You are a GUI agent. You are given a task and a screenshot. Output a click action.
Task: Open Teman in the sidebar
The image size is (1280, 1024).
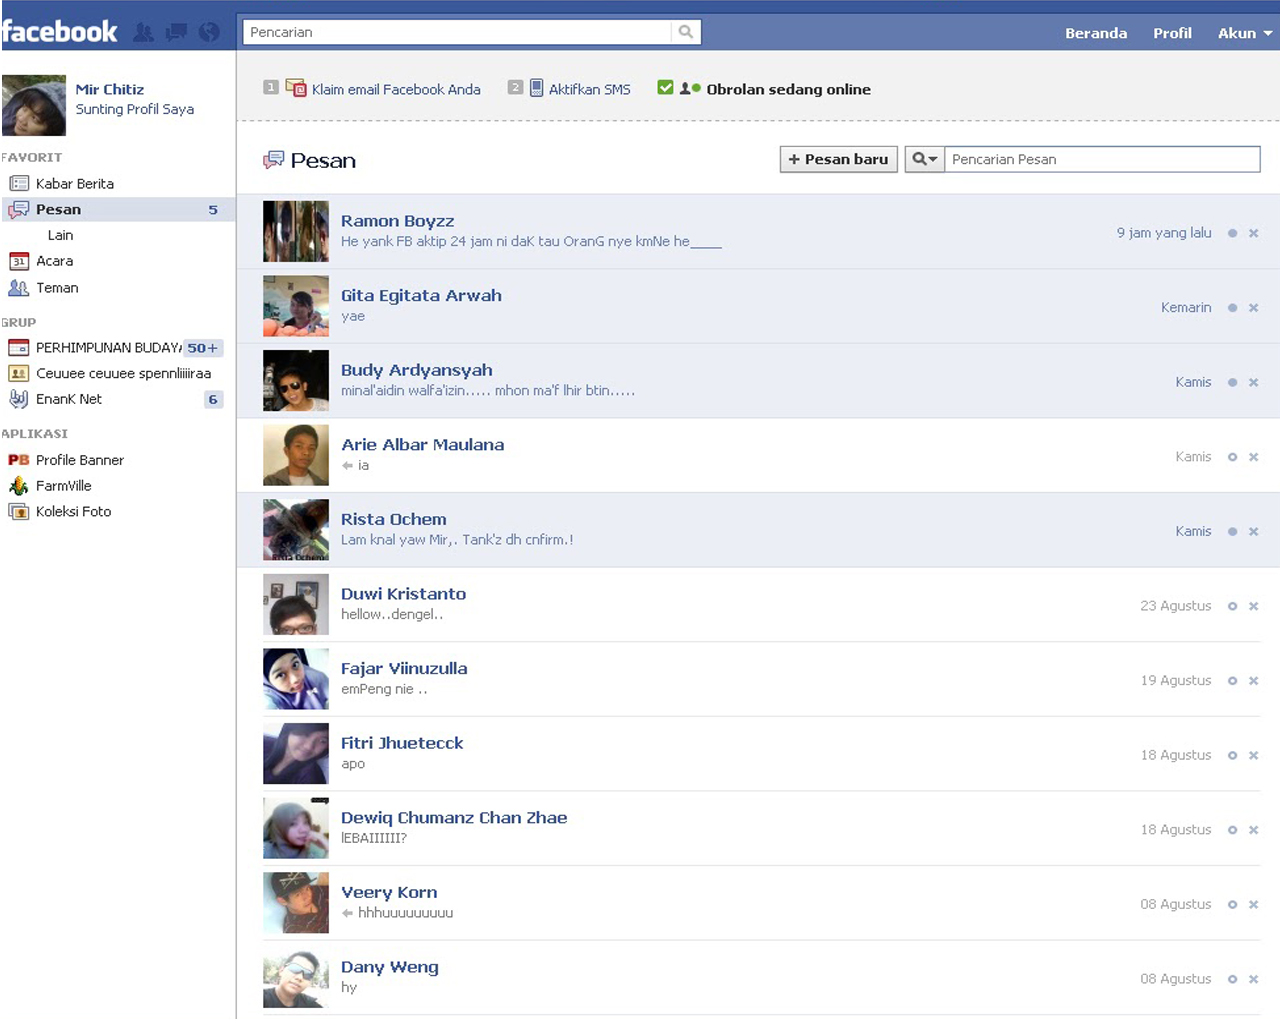57,288
